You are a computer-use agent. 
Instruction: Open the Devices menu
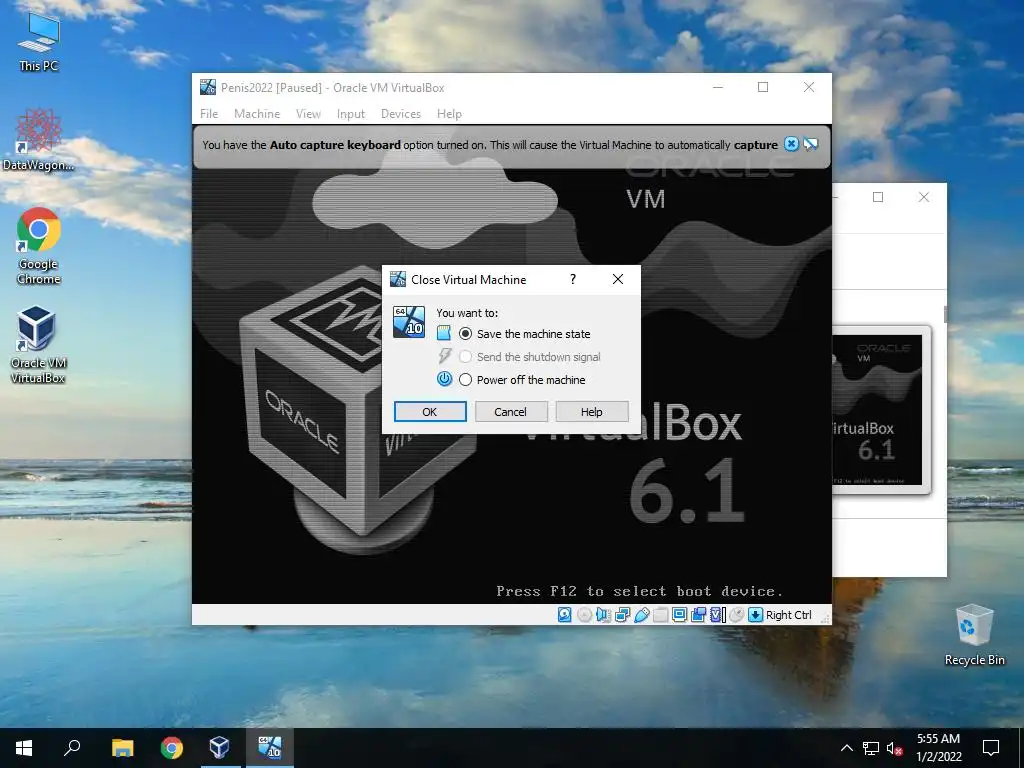(401, 114)
